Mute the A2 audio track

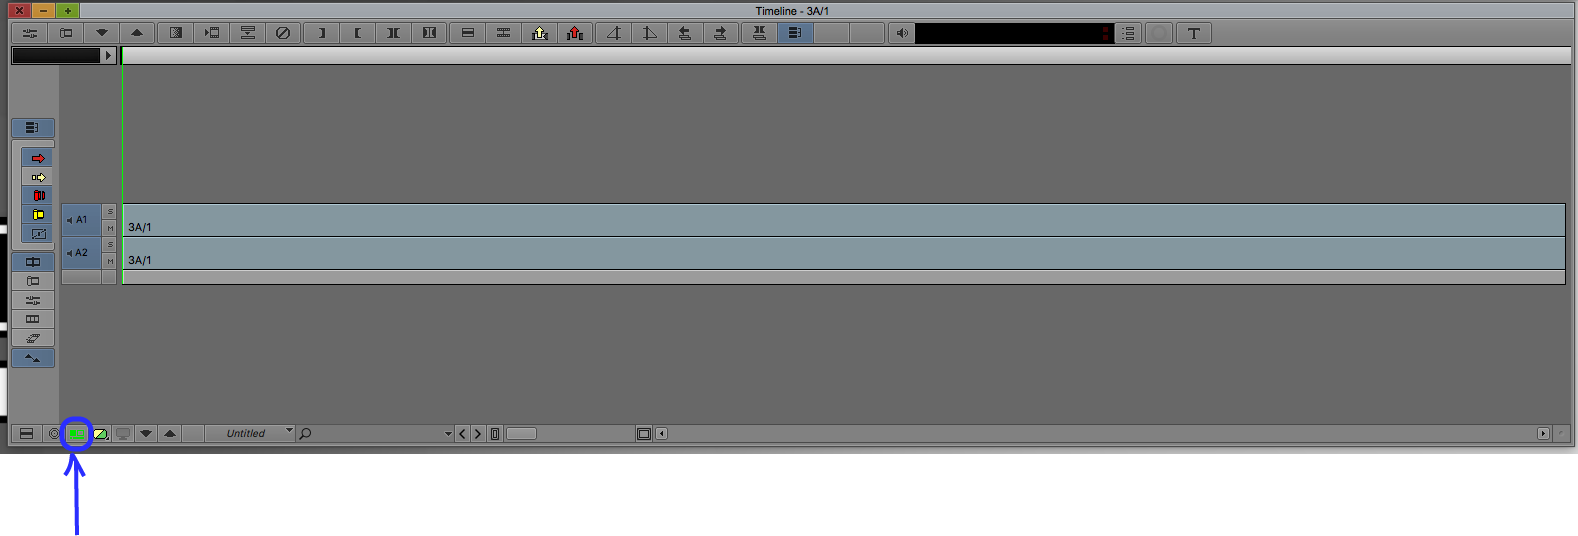point(110,261)
